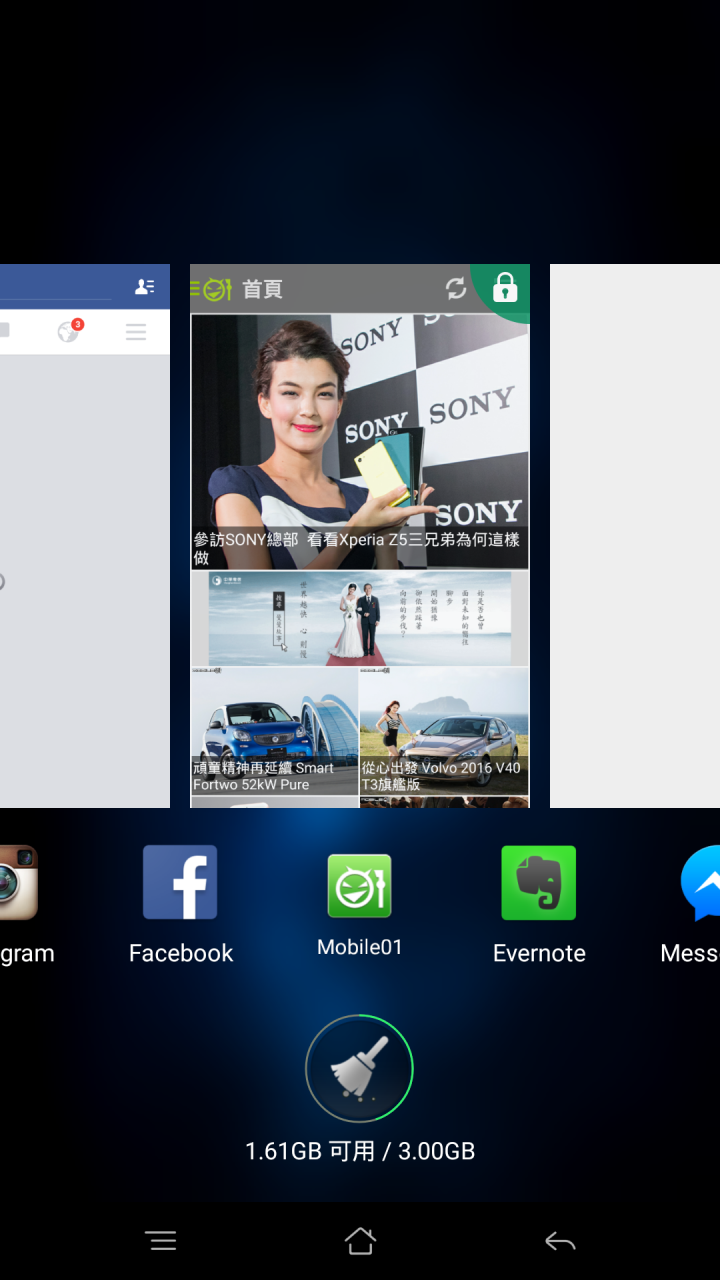
Task: Open the wedding banner image
Action: (x=360, y=618)
